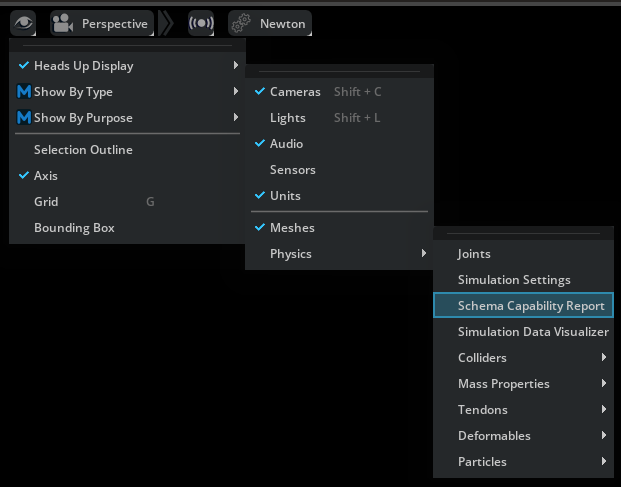
Task: Click the M icon beside Show By Type
Action: point(24,91)
